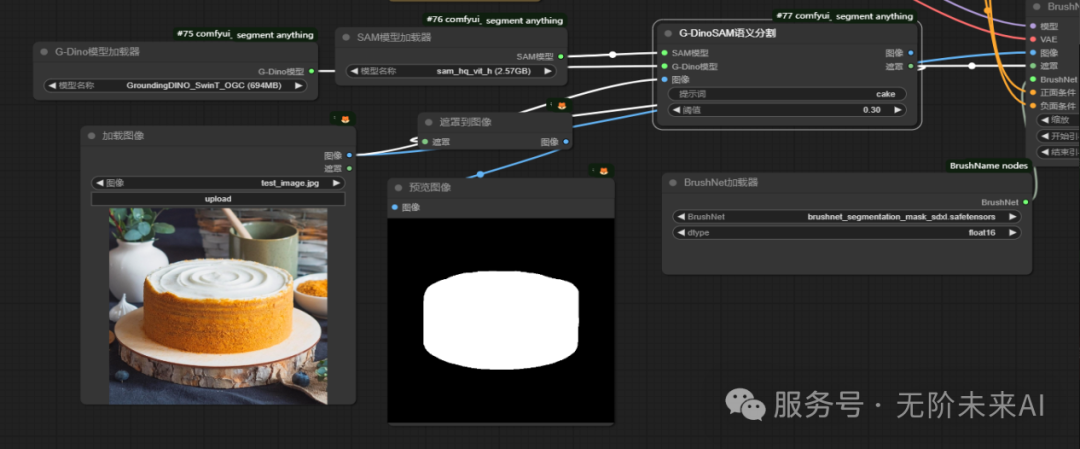Screen dimensions: 1080x449
Task: Edit the 提示词 field containing cake
Action: (x=787, y=94)
